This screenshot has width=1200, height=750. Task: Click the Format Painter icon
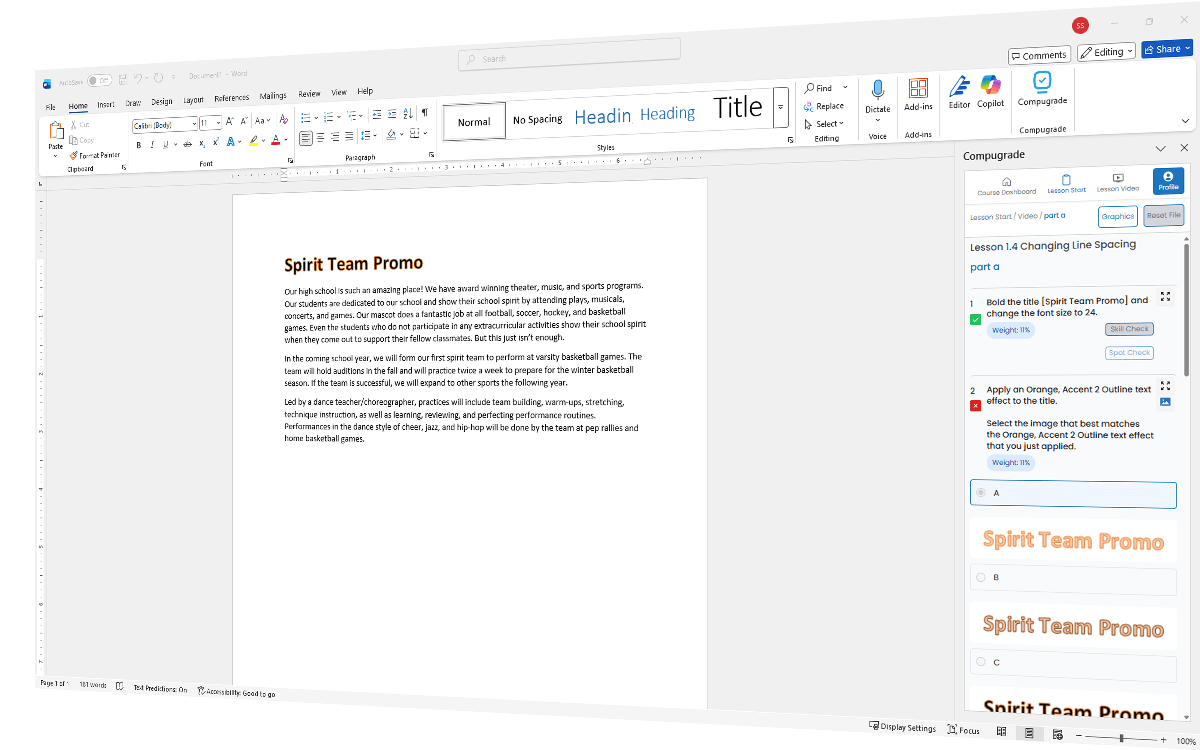(x=73, y=156)
